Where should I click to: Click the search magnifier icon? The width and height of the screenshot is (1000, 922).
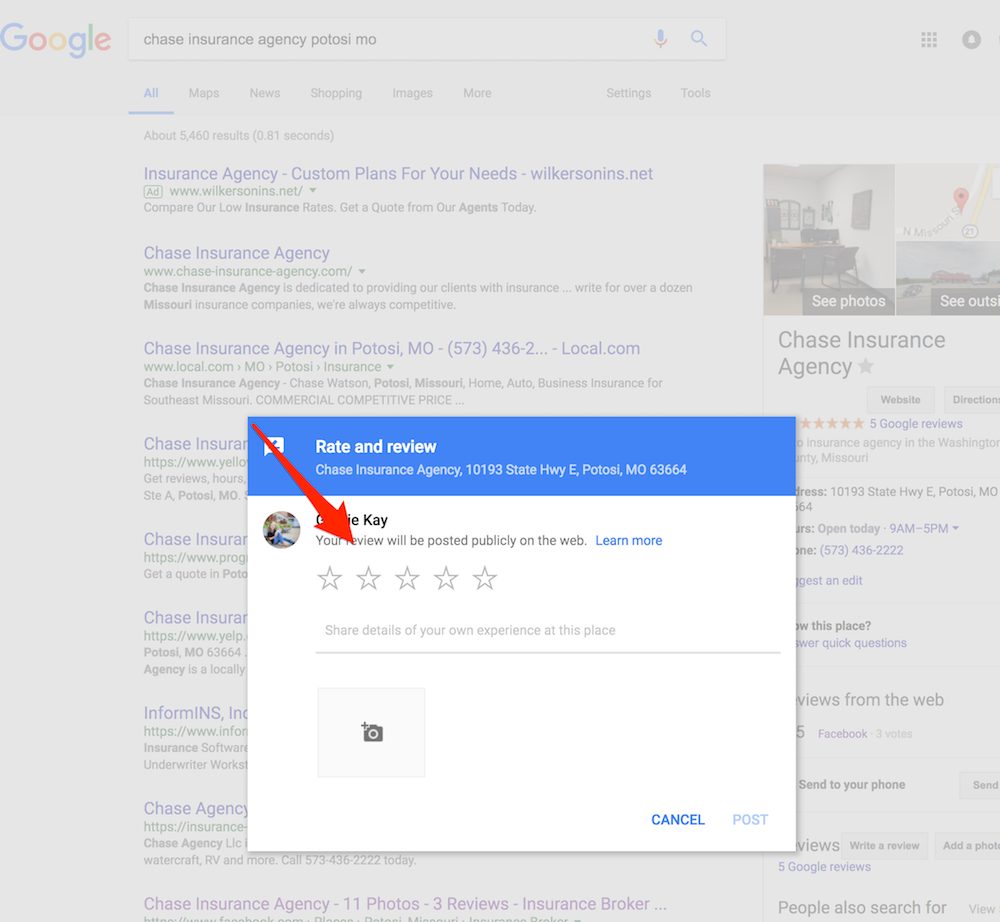[699, 39]
